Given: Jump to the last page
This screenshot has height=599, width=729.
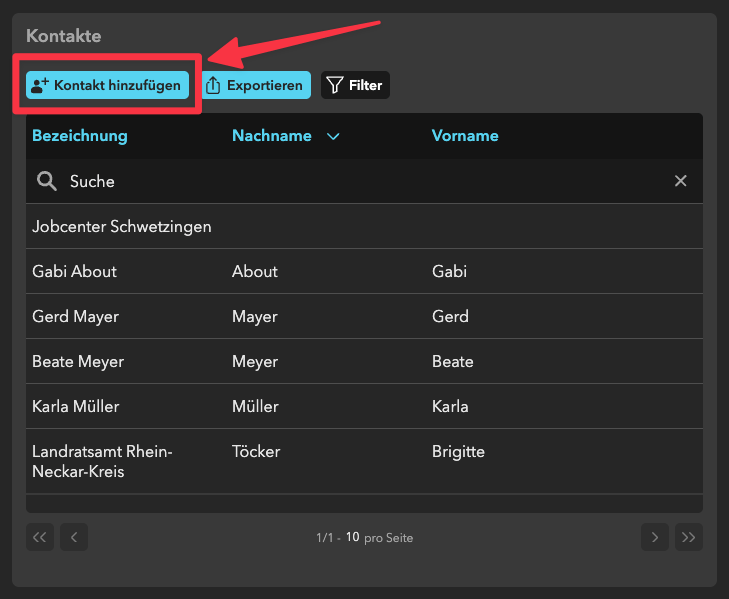Looking at the screenshot, I should (x=688, y=537).
